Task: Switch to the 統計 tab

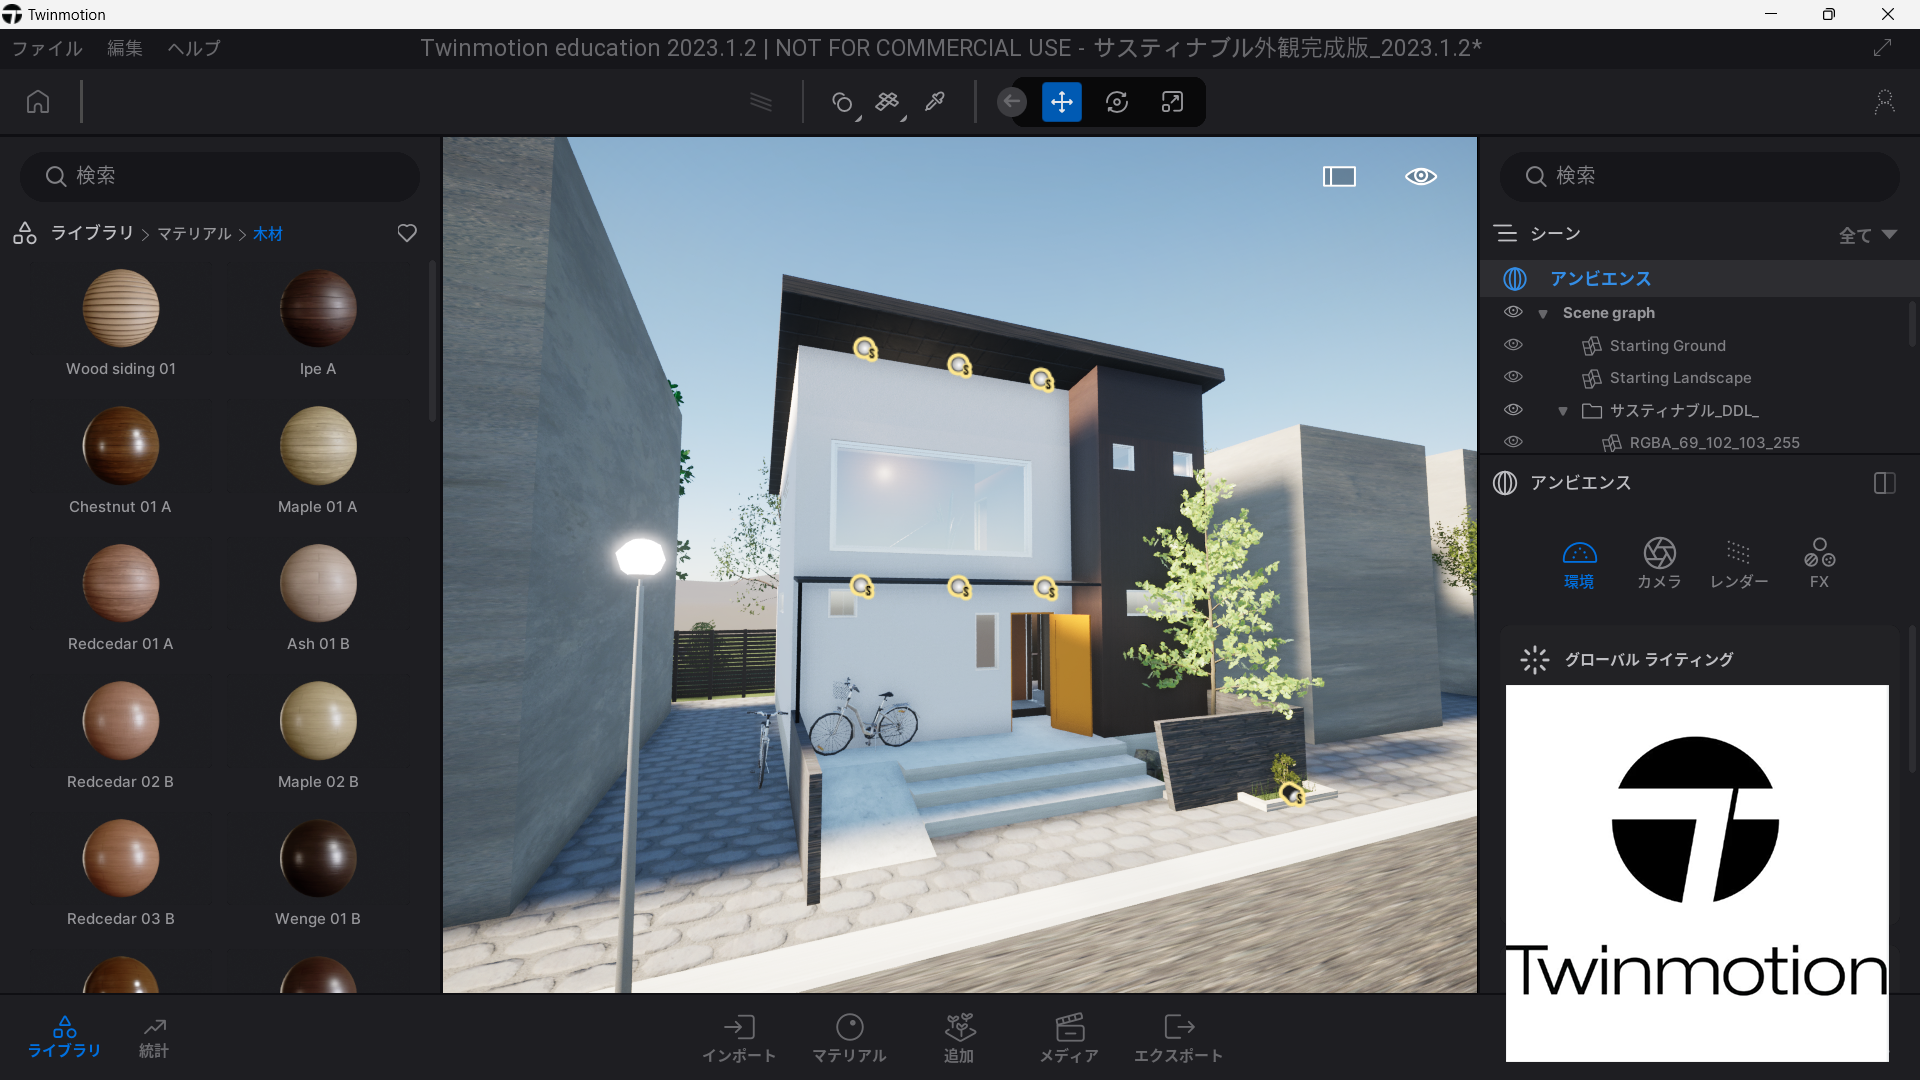Action: tap(154, 1037)
